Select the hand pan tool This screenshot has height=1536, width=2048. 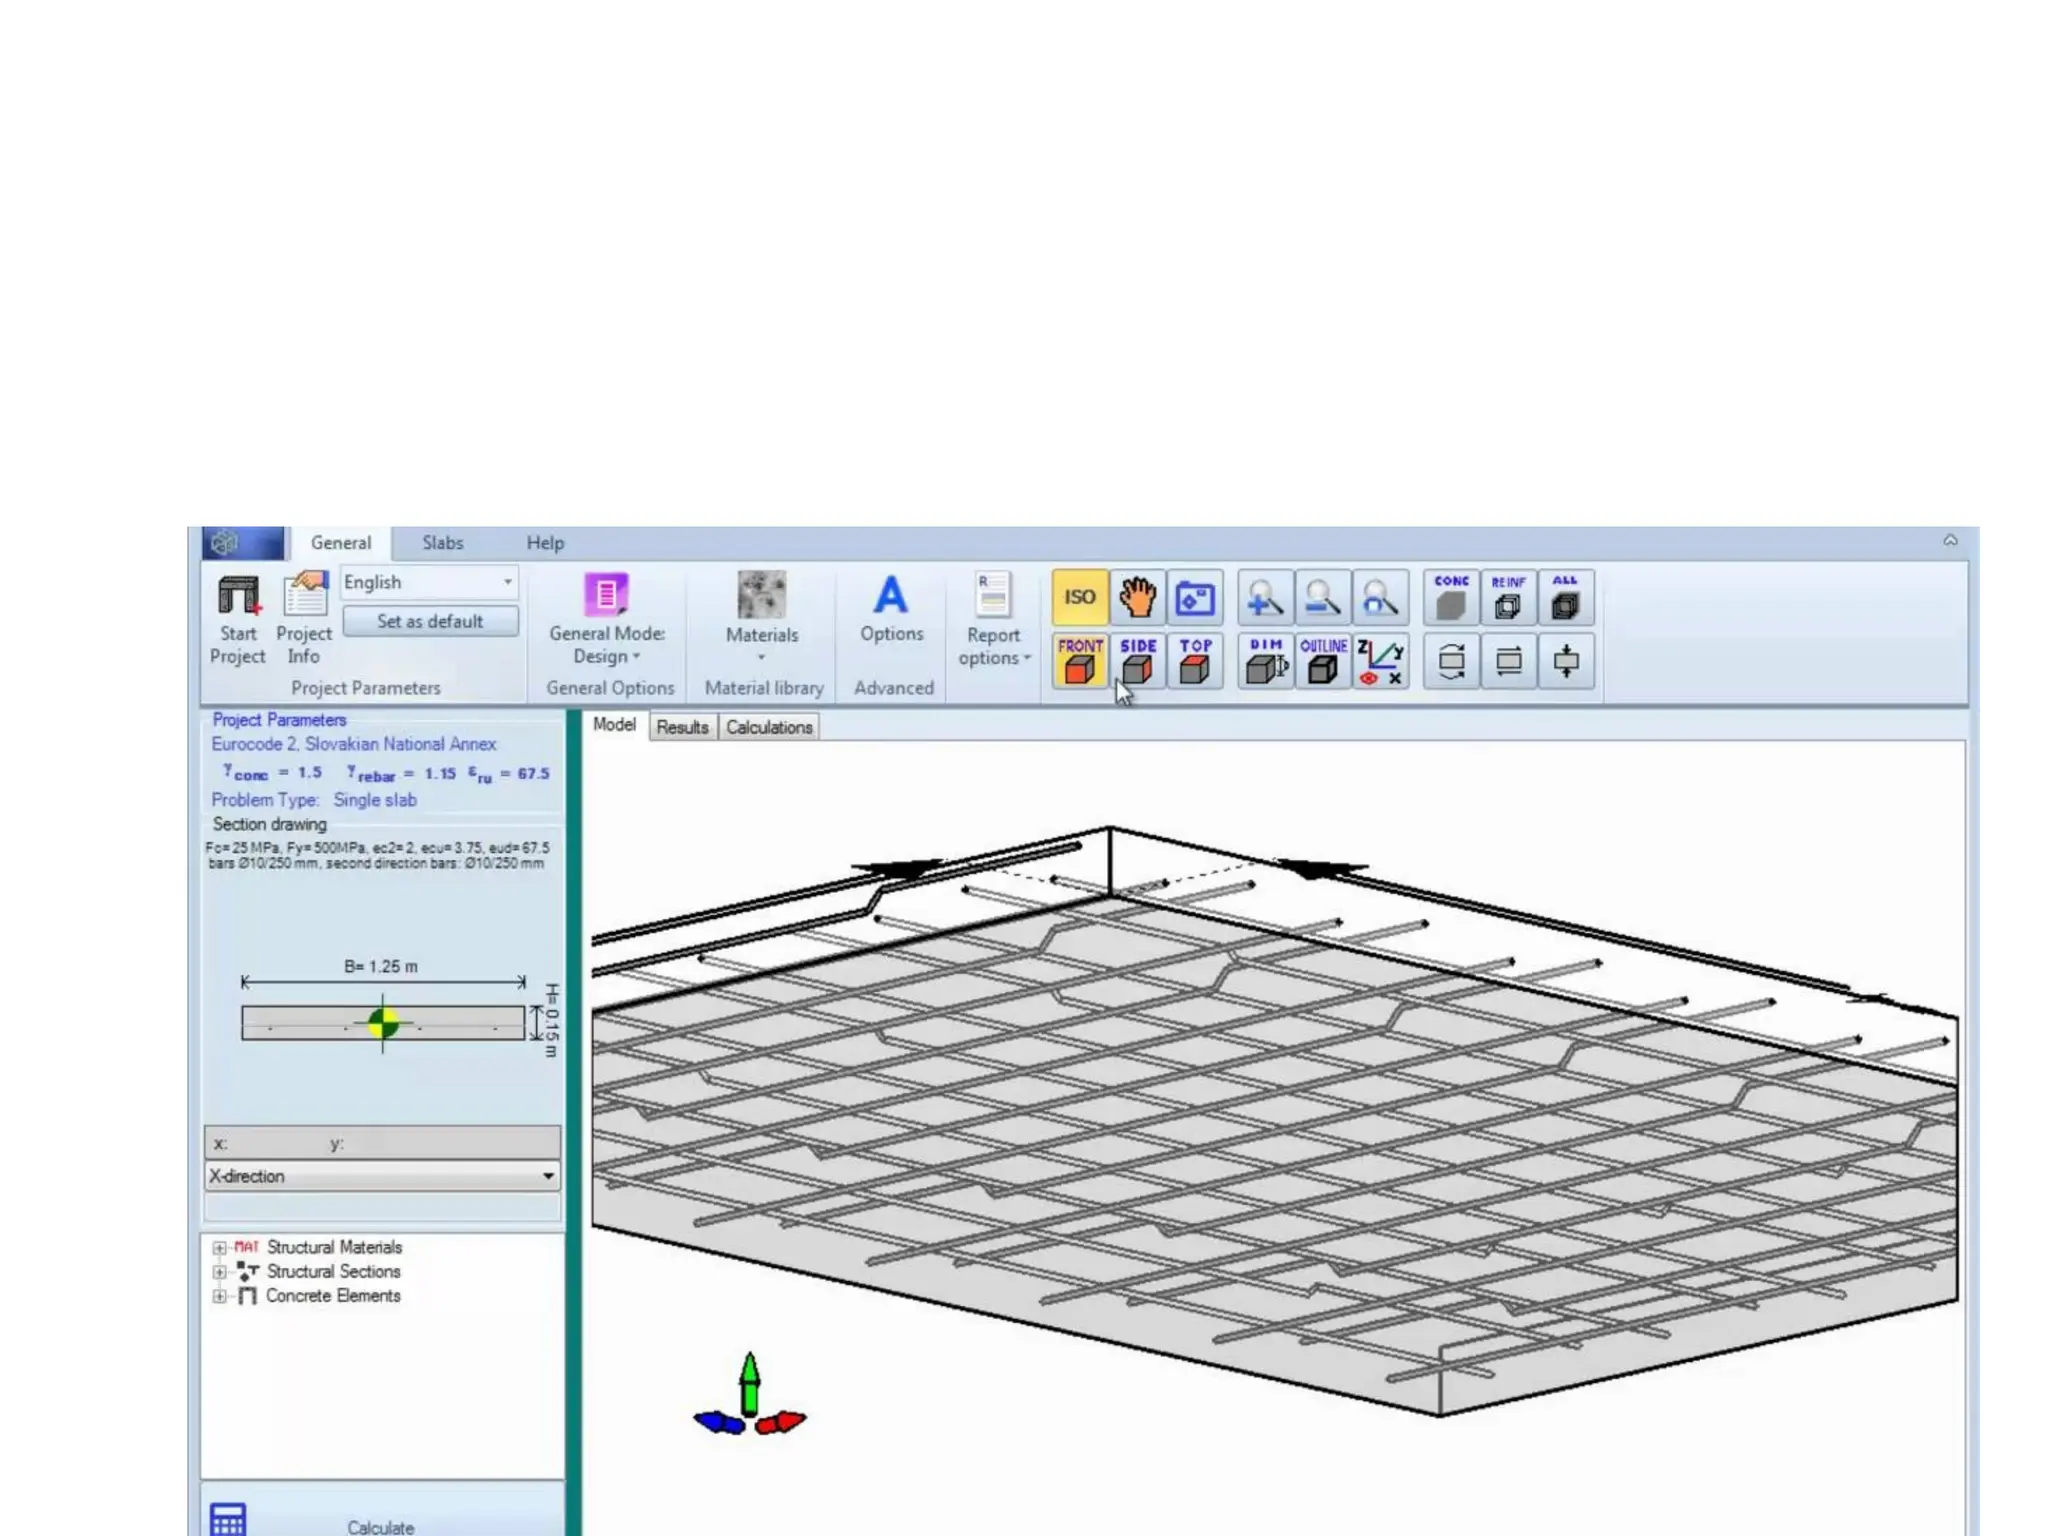(x=1137, y=598)
